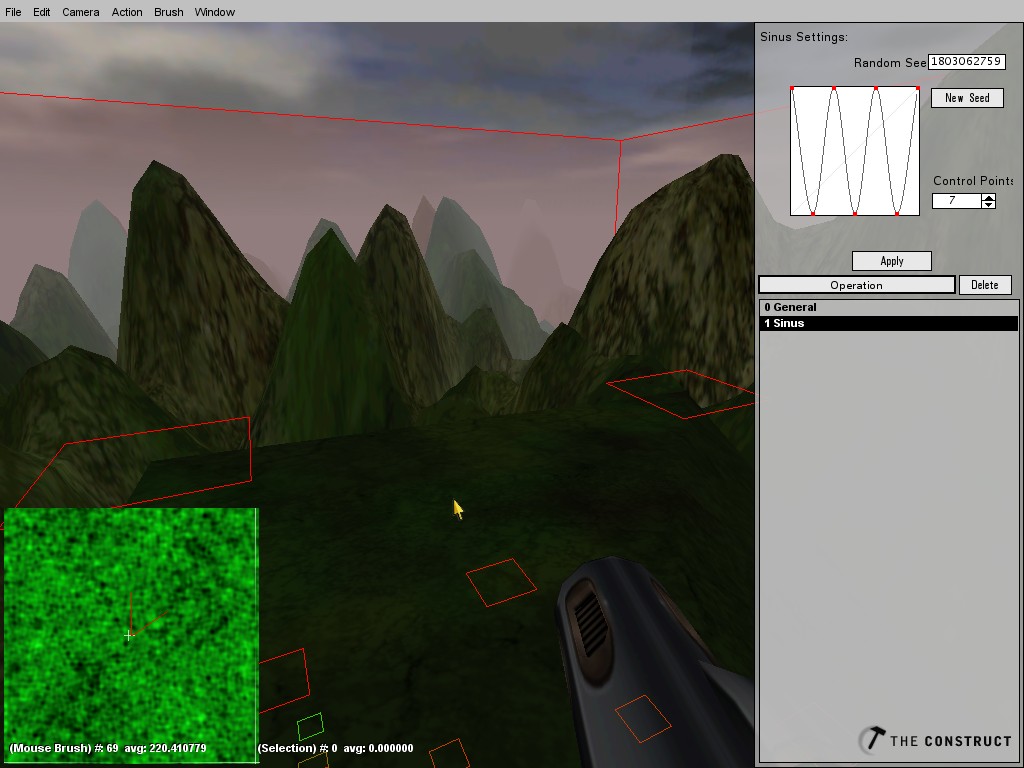Open the Camera menu

[81, 12]
